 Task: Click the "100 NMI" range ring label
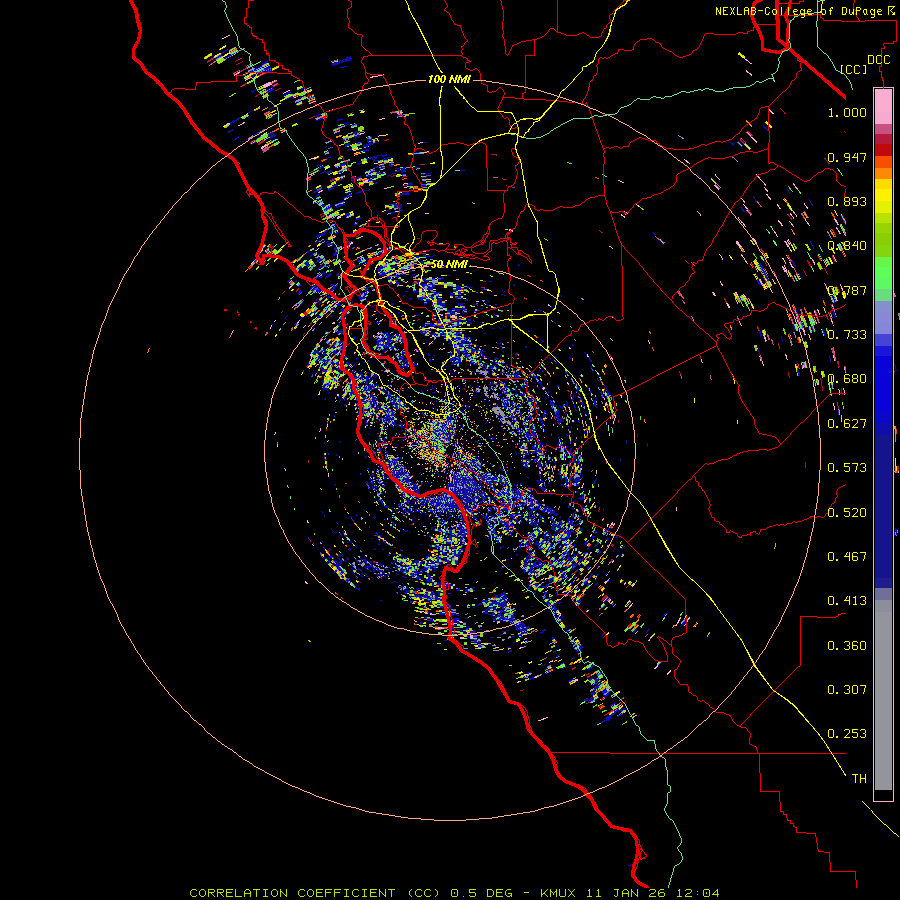pos(449,79)
